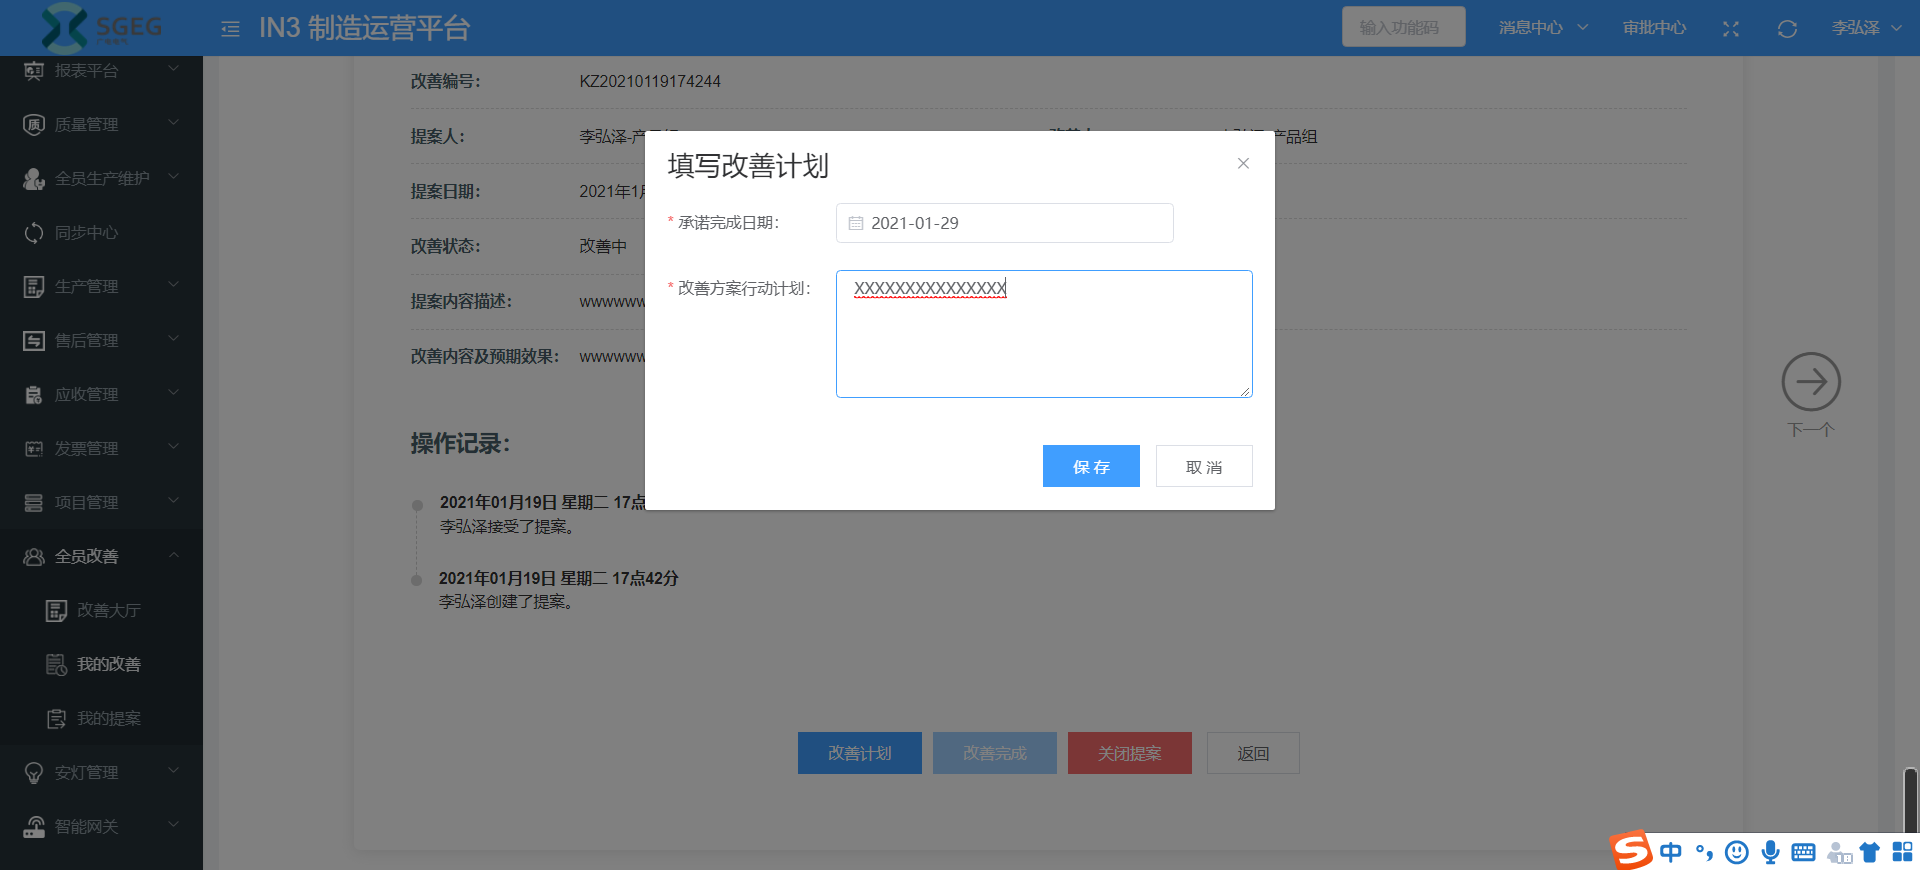Click the 保存 button
The height and width of the screenshot is (870, 1920).
coord(1091,466)
